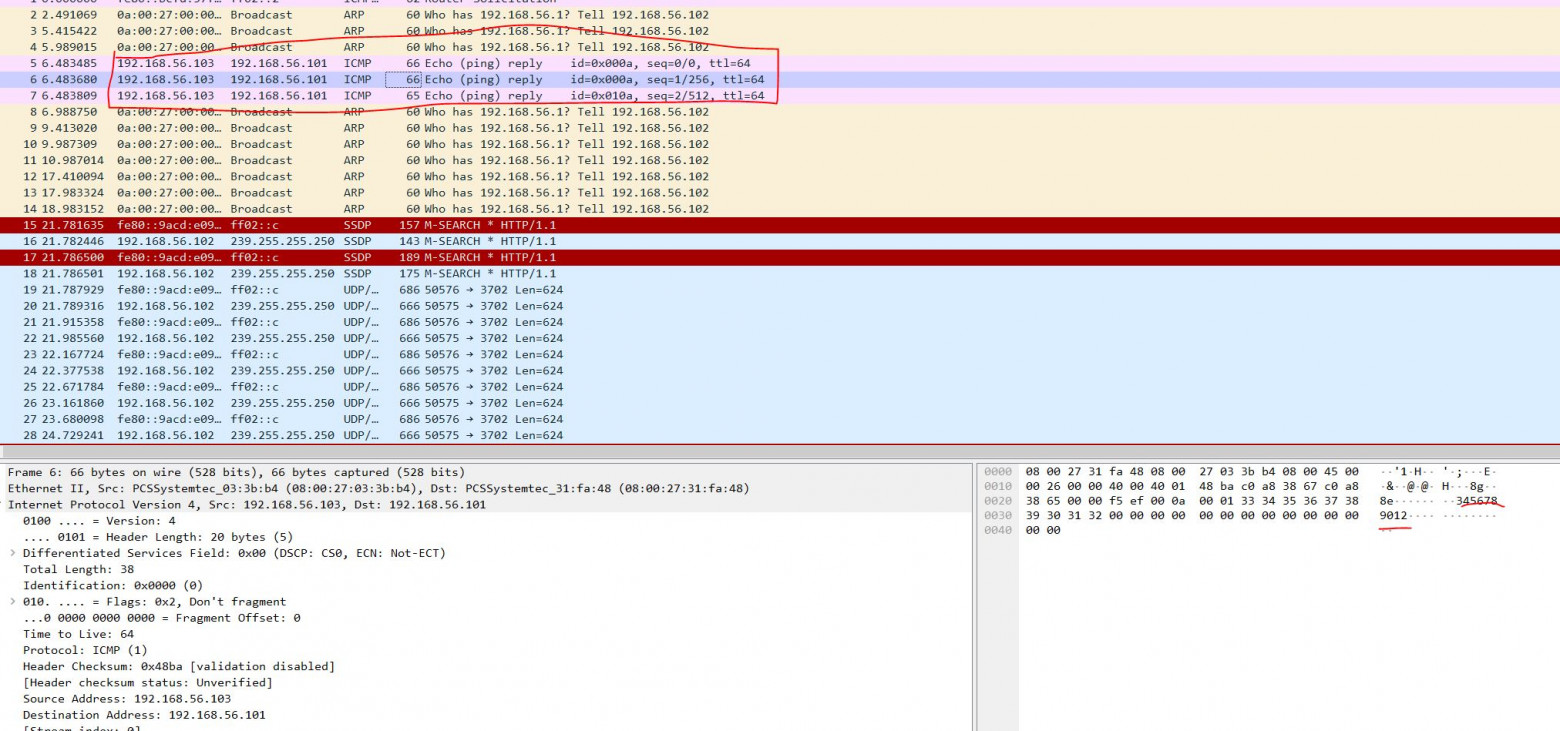Click hex dump offset 0040 label
Viewport: 1560px width, 731px height.
coord(998,530)
